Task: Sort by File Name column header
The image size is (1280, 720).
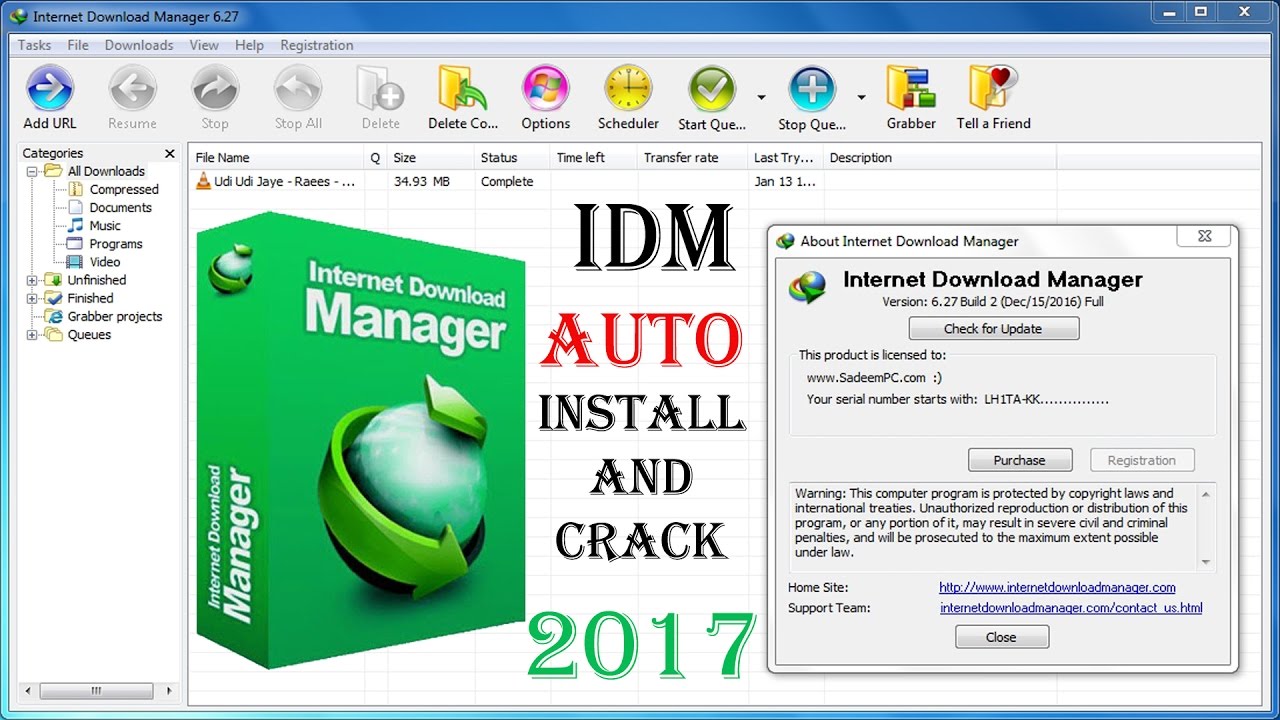Action: [276, 157]
